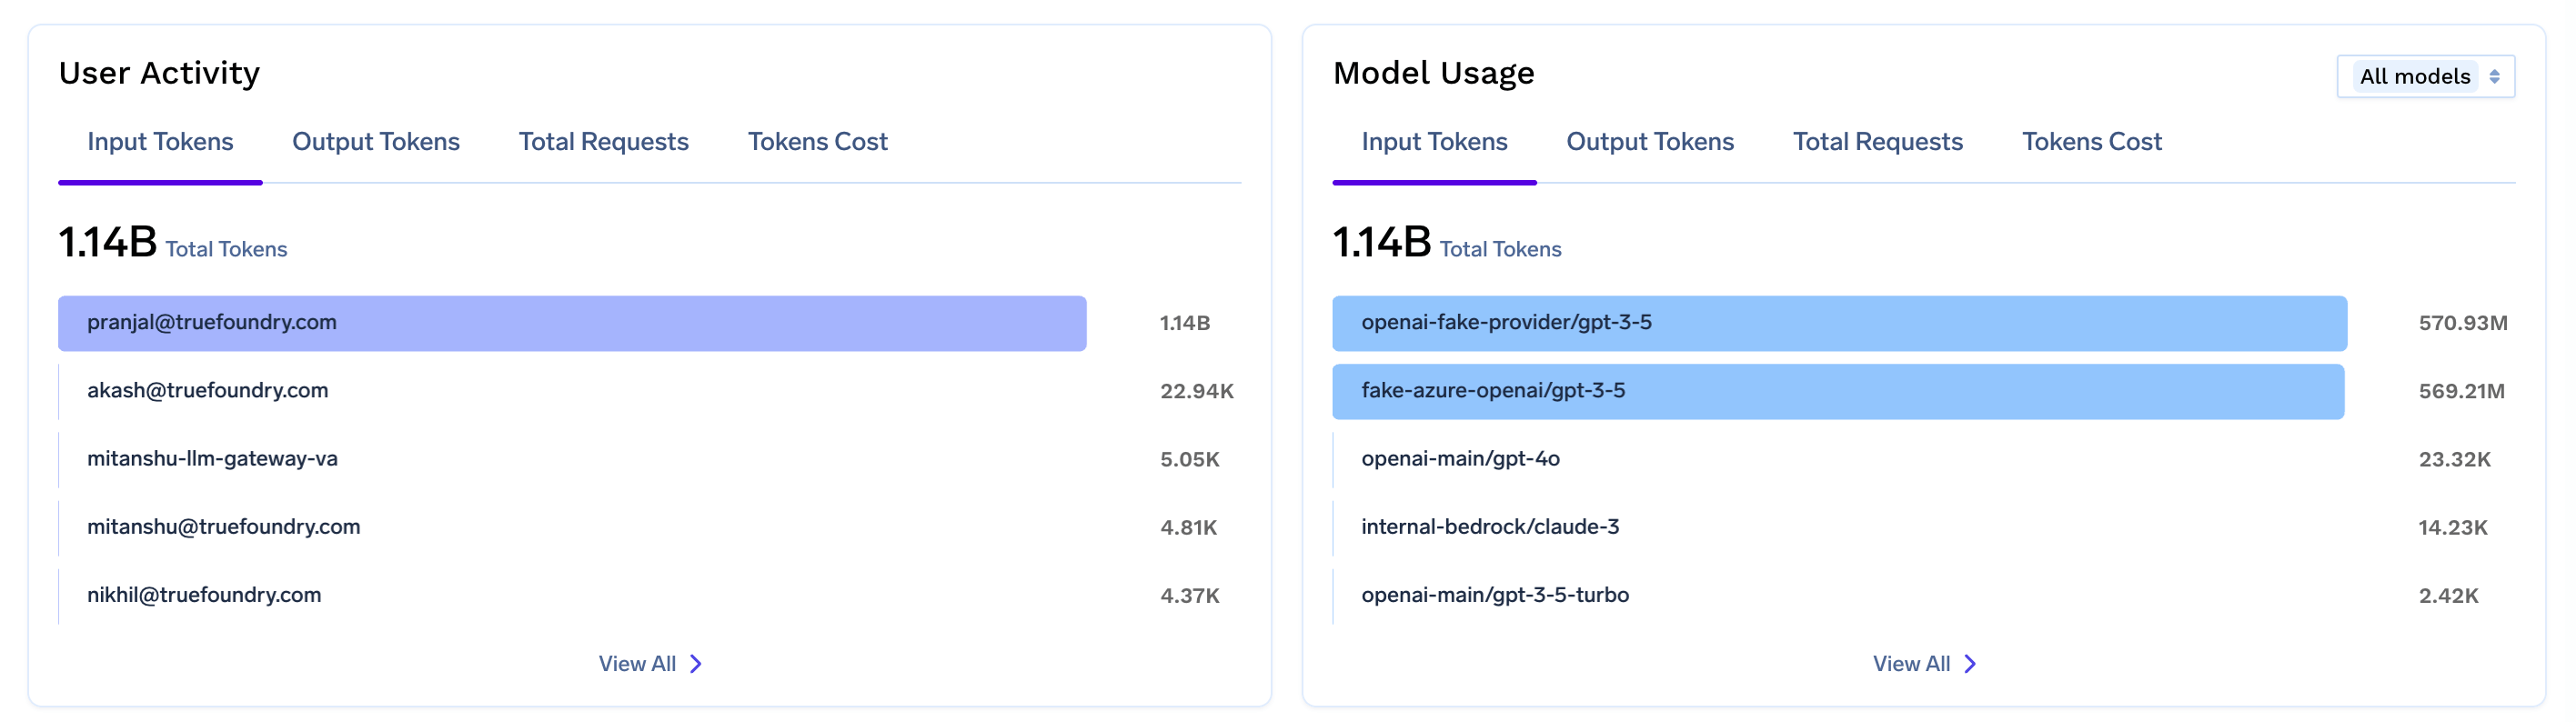Click the chevron beside Model Usage View All
Screen dimensions: 2576x722
coord(1970,664)
